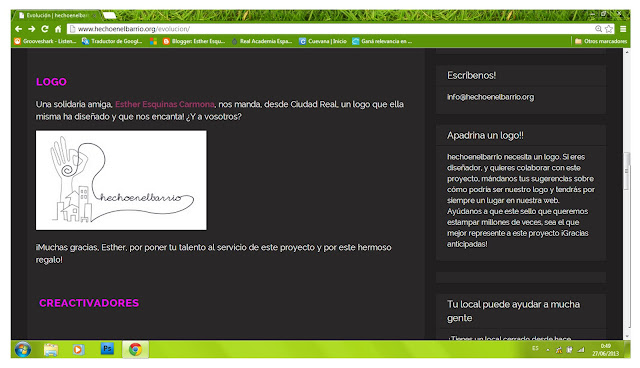This screenshot has height=368, width=640.
Task: Show hidden system tray icons
Action: pyautogui.click(x=548, y=350)
